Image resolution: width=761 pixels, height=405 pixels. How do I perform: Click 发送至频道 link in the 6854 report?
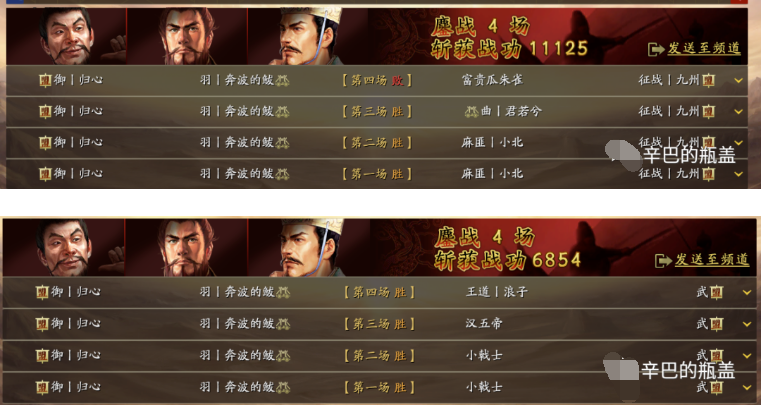tap(712, 259)
